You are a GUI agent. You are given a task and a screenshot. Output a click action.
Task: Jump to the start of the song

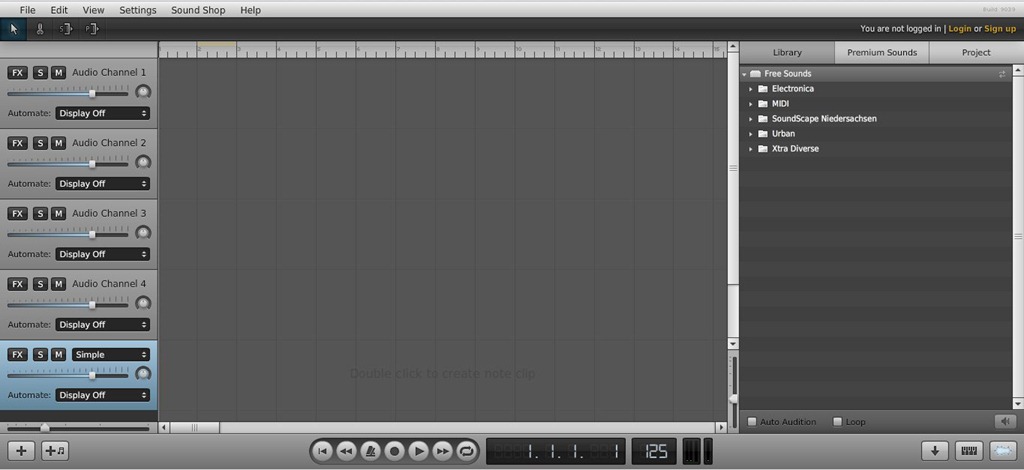pyautogui.click(x=322, y=451)
